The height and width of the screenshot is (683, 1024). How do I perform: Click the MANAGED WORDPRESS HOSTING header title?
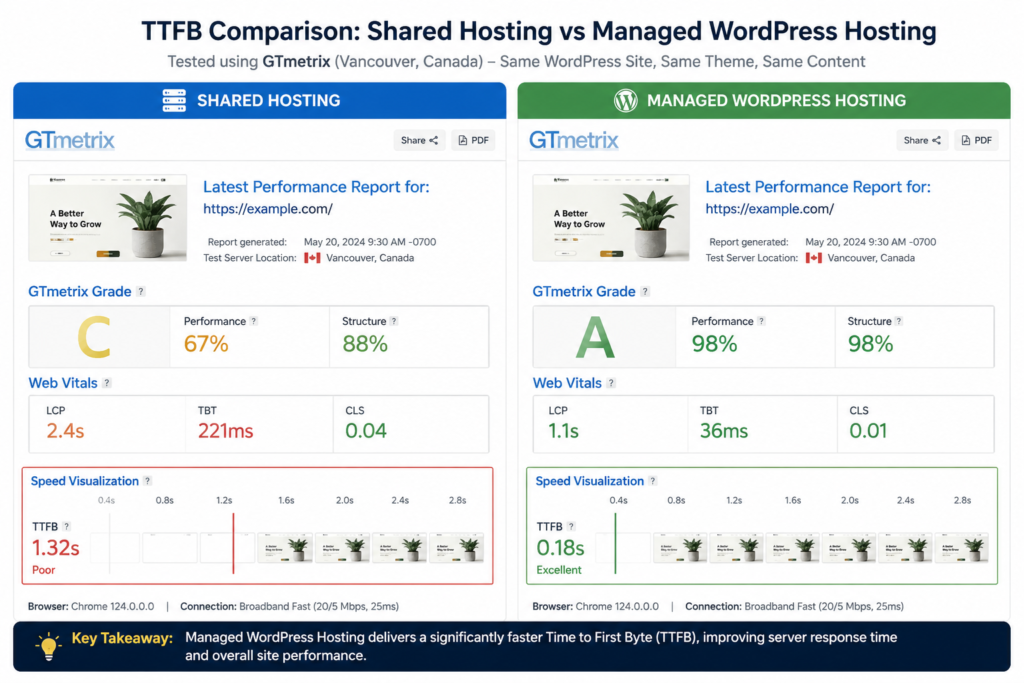coord(776,101)
